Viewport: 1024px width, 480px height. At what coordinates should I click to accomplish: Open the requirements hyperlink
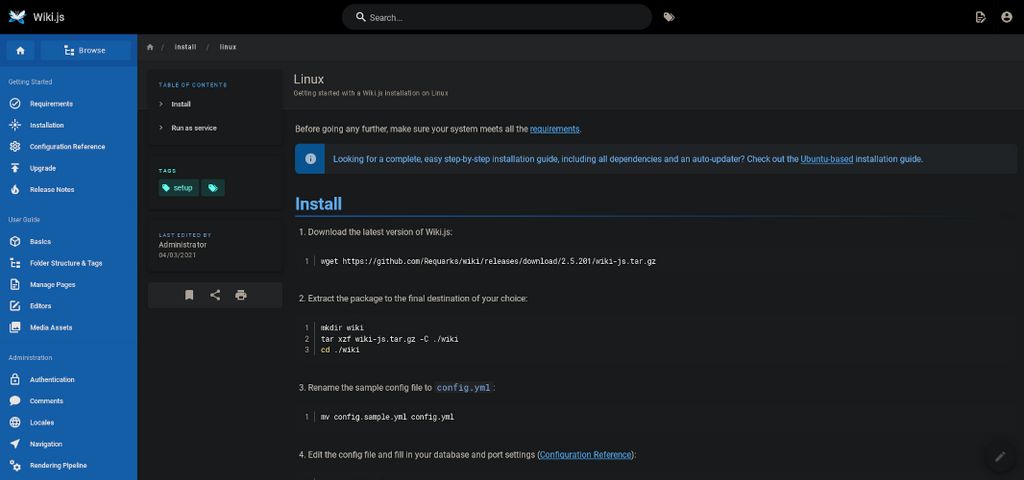pyautogui.click(x=554, y=129)
